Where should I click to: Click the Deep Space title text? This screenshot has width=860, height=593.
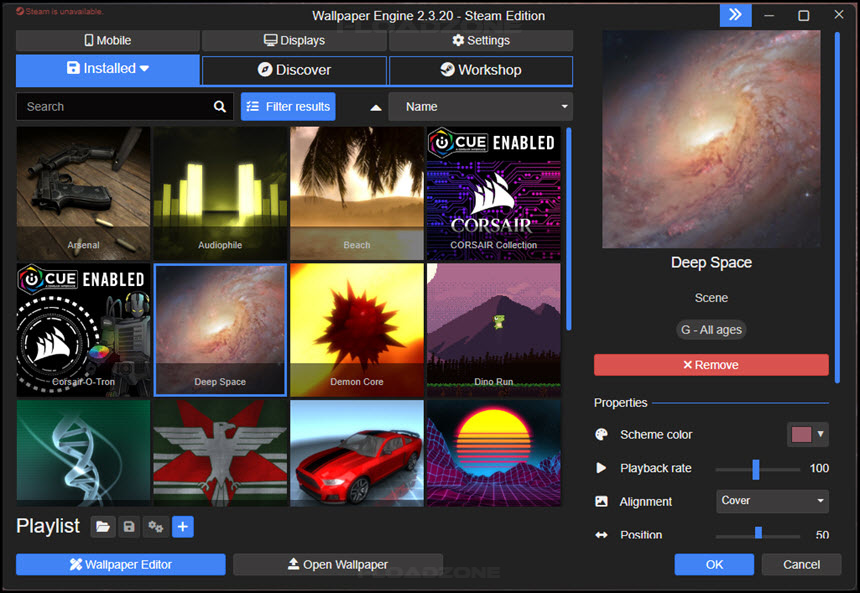coord(711,263)
